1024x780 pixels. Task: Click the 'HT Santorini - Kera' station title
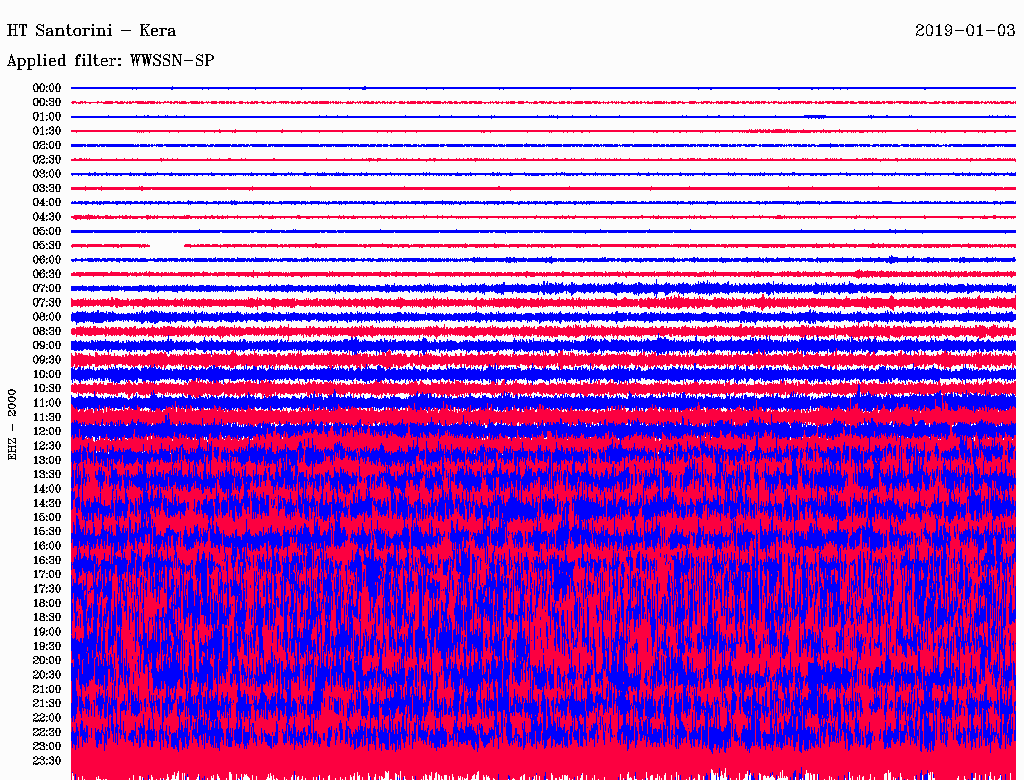[x=91, y=31]
